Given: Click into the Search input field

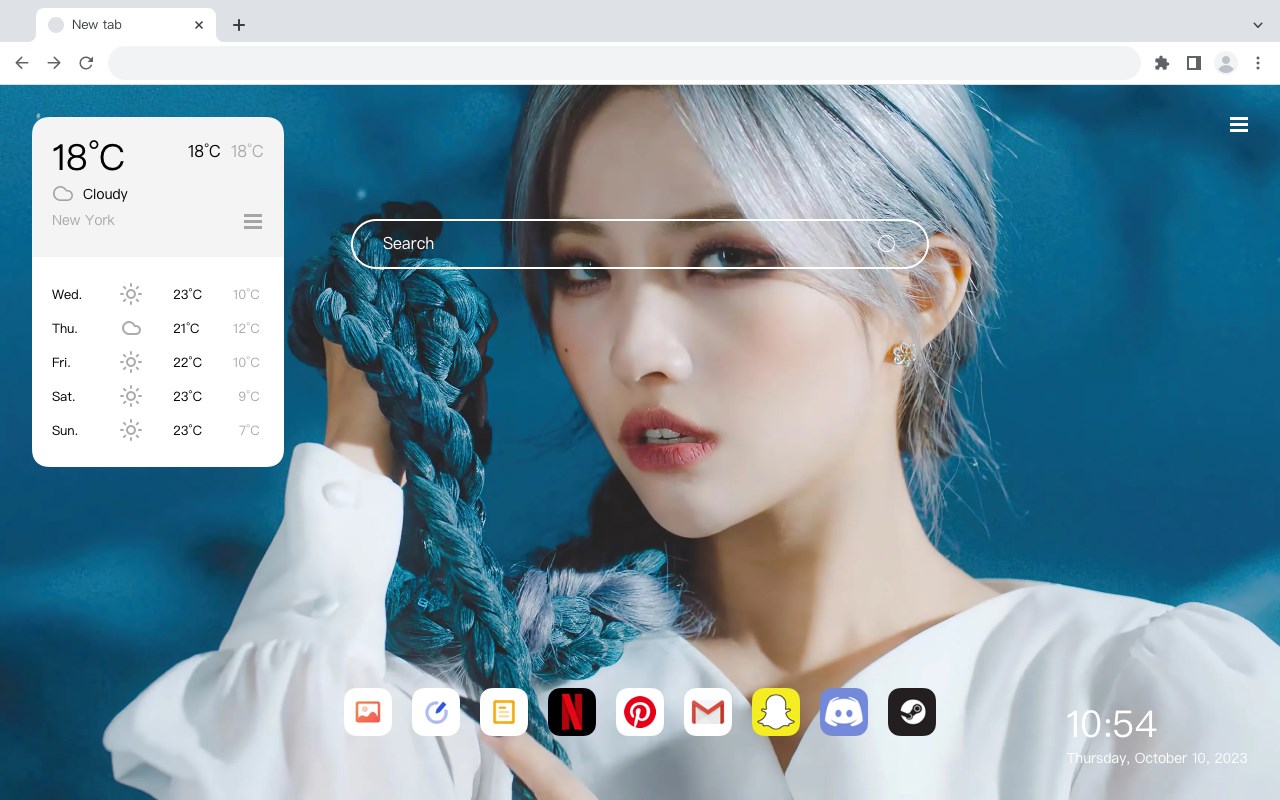Looking at the screenshot, I should (640, 244).
